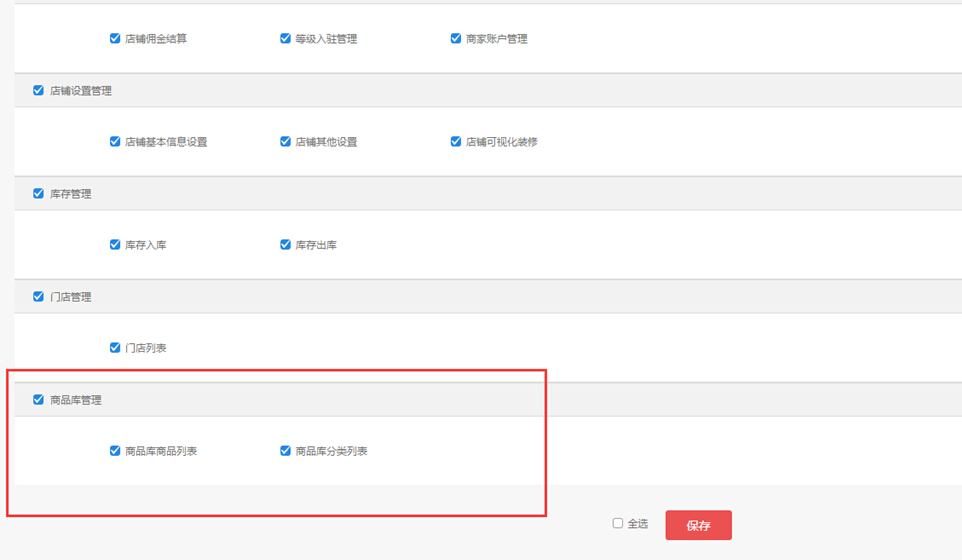Toggle the 店铺设置管理 group checkbox
962x560 pixels.
[x=39, y=90]
